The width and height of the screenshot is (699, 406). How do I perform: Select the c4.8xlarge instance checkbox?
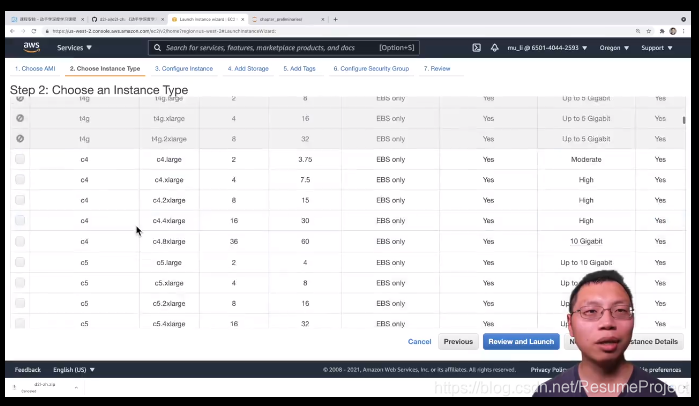click(x=20, y=241)
